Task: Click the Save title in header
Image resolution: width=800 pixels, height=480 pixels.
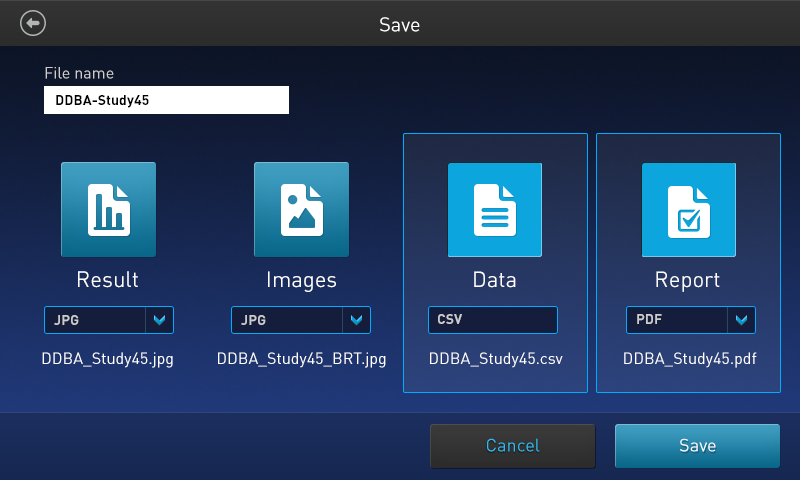Action: 399,25
